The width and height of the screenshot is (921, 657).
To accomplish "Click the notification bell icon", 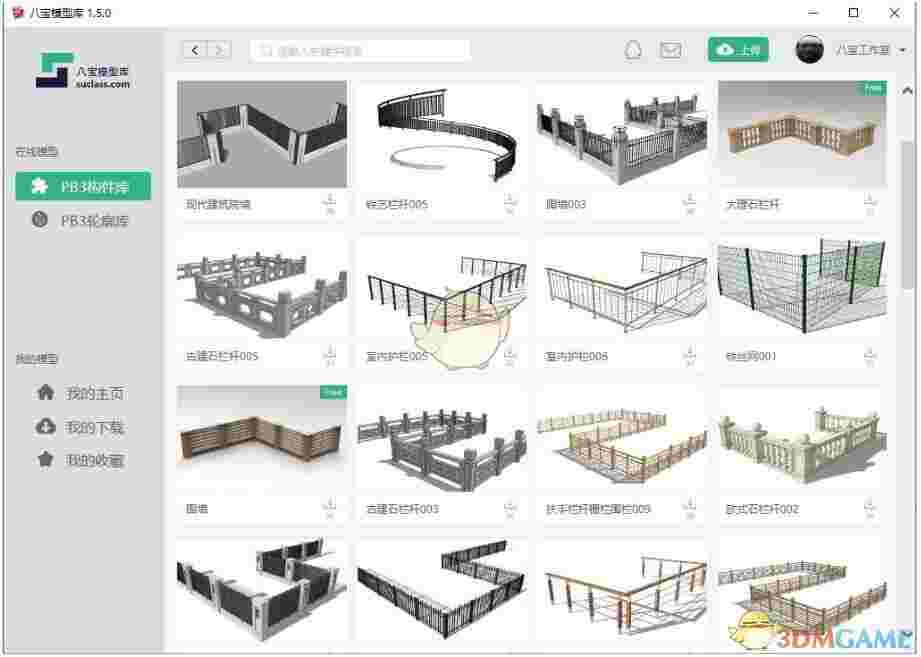I will pyautogui.click(x=634, y=49).
